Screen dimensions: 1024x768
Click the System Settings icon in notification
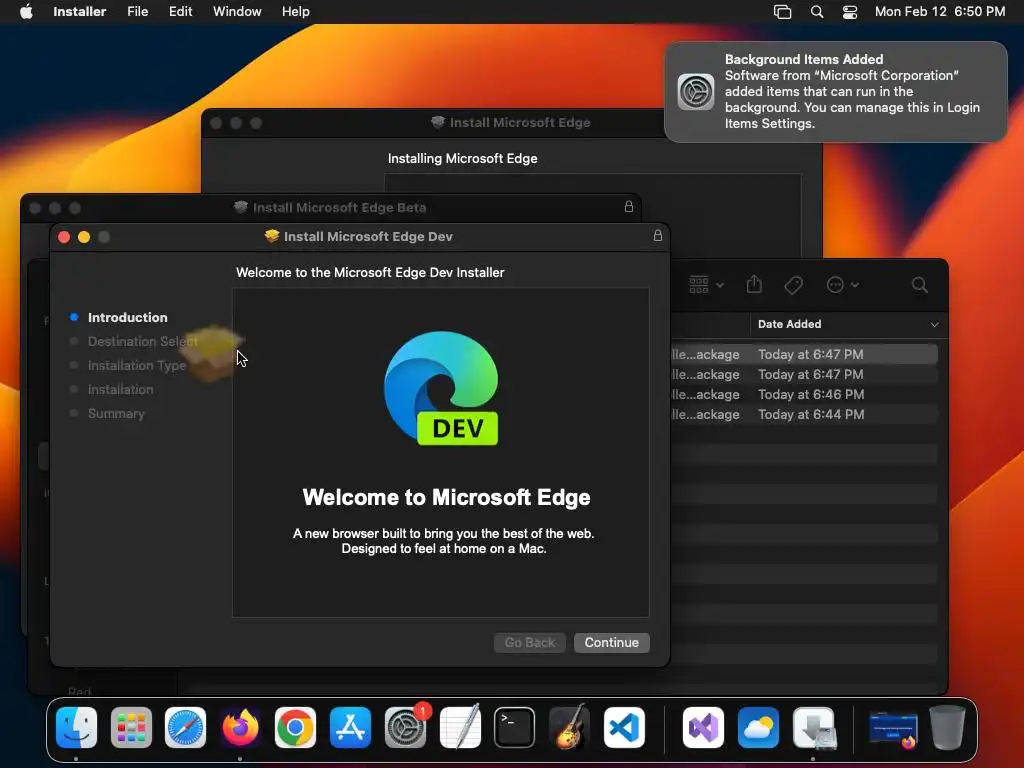696,91
